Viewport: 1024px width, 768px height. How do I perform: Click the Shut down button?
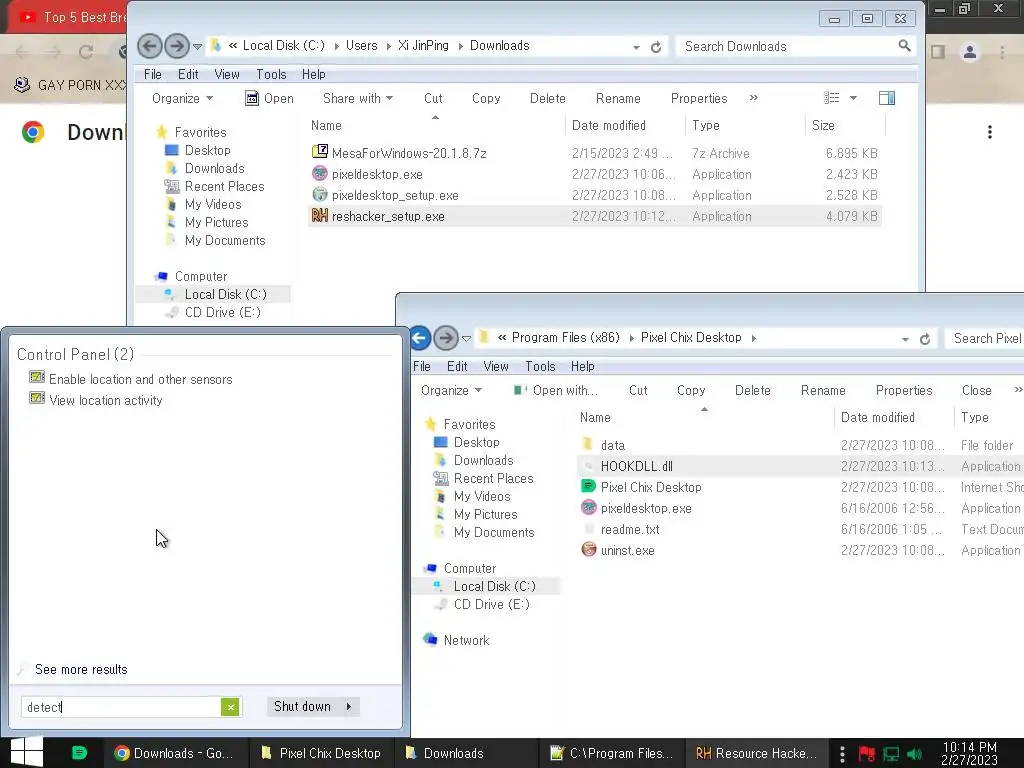(x=302, y=706)
